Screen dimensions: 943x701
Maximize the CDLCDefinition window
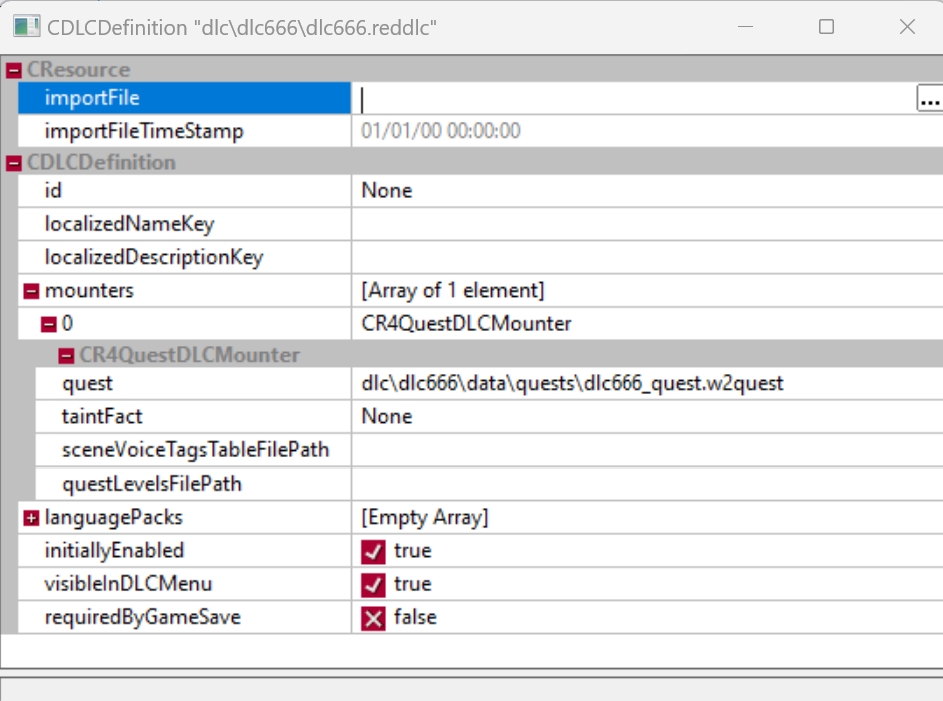coord(826,27)
